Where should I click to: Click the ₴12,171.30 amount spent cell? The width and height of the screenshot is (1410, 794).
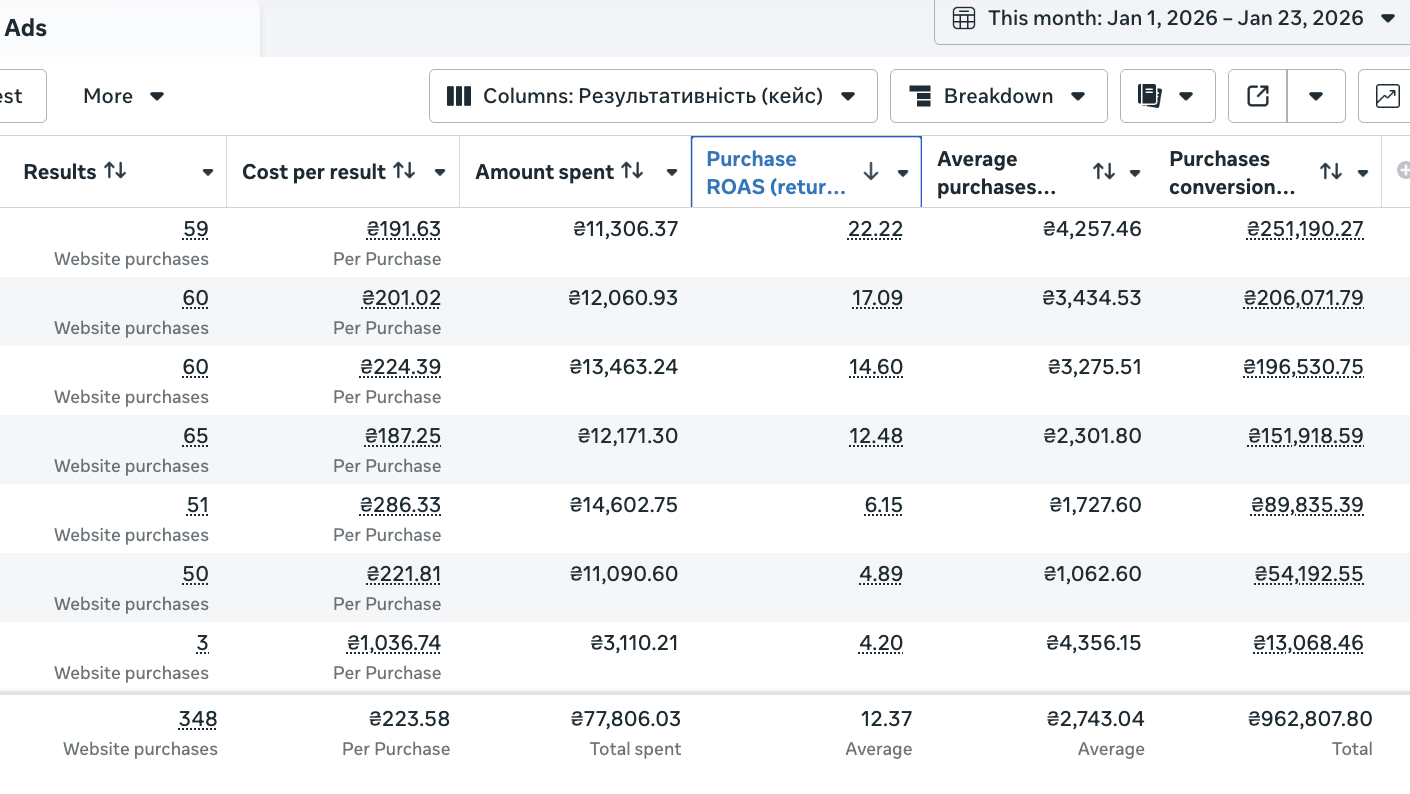(x=628, y=436)
